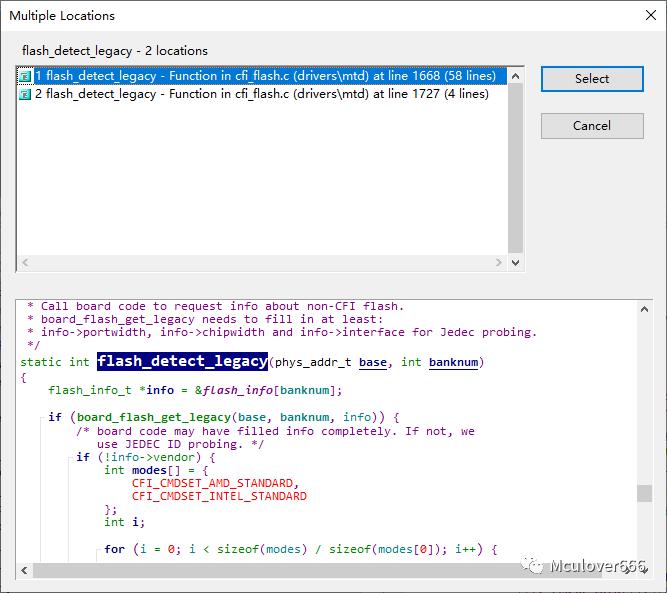Click 'if (!info->vendor)' line
The image size is (667, 593).
[x=146, y=457]
